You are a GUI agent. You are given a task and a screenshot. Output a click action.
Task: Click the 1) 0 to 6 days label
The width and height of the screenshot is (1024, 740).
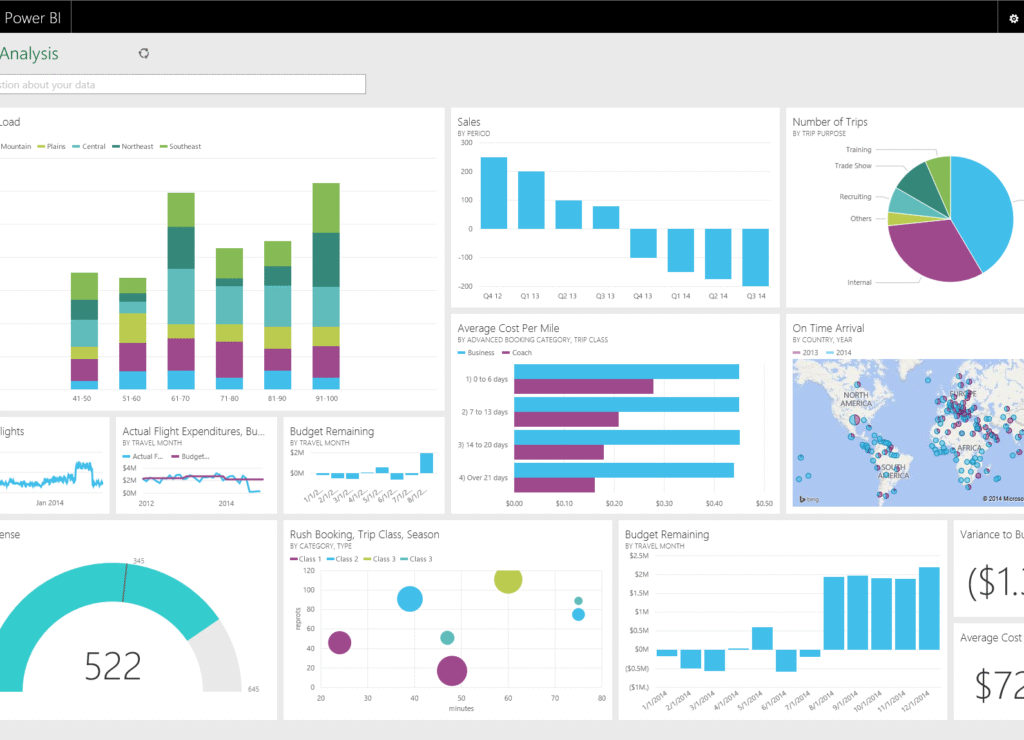point(486,379)
